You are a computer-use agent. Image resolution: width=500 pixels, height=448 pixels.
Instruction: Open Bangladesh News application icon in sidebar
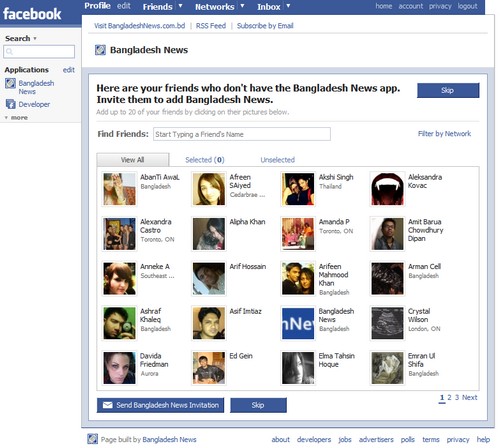point(10,83)
